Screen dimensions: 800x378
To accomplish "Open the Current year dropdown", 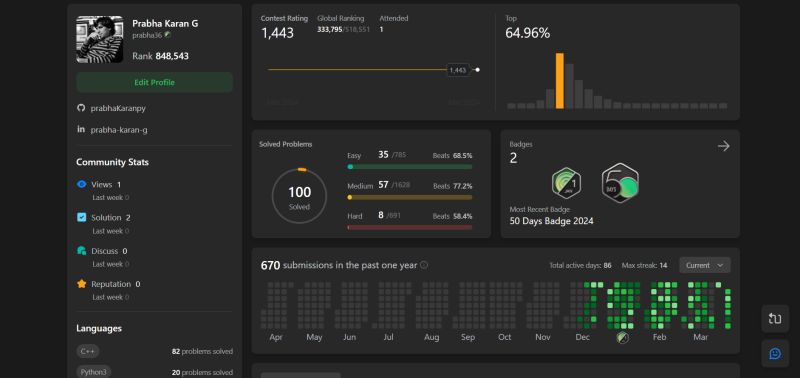I will [705, 265].
